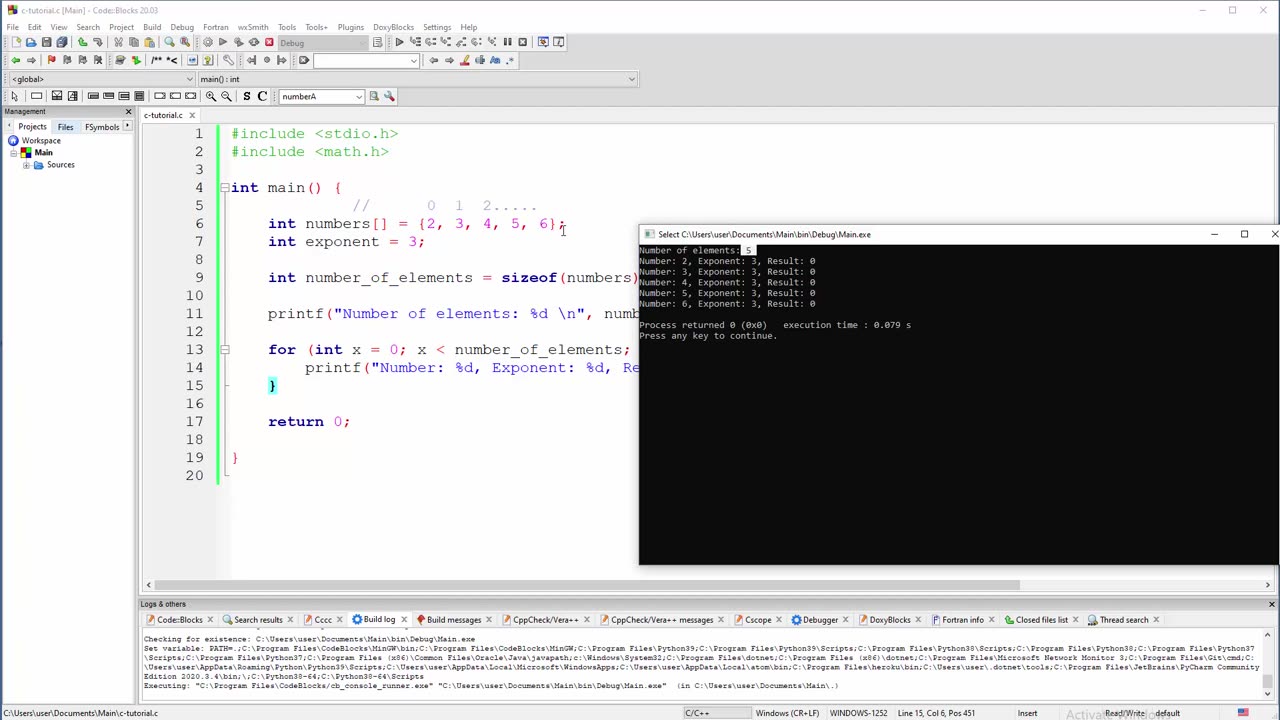Click the Paste clipboard icon
This screenshot has height=720, width=1280.
pyautogui.click(x=150, y=42)
